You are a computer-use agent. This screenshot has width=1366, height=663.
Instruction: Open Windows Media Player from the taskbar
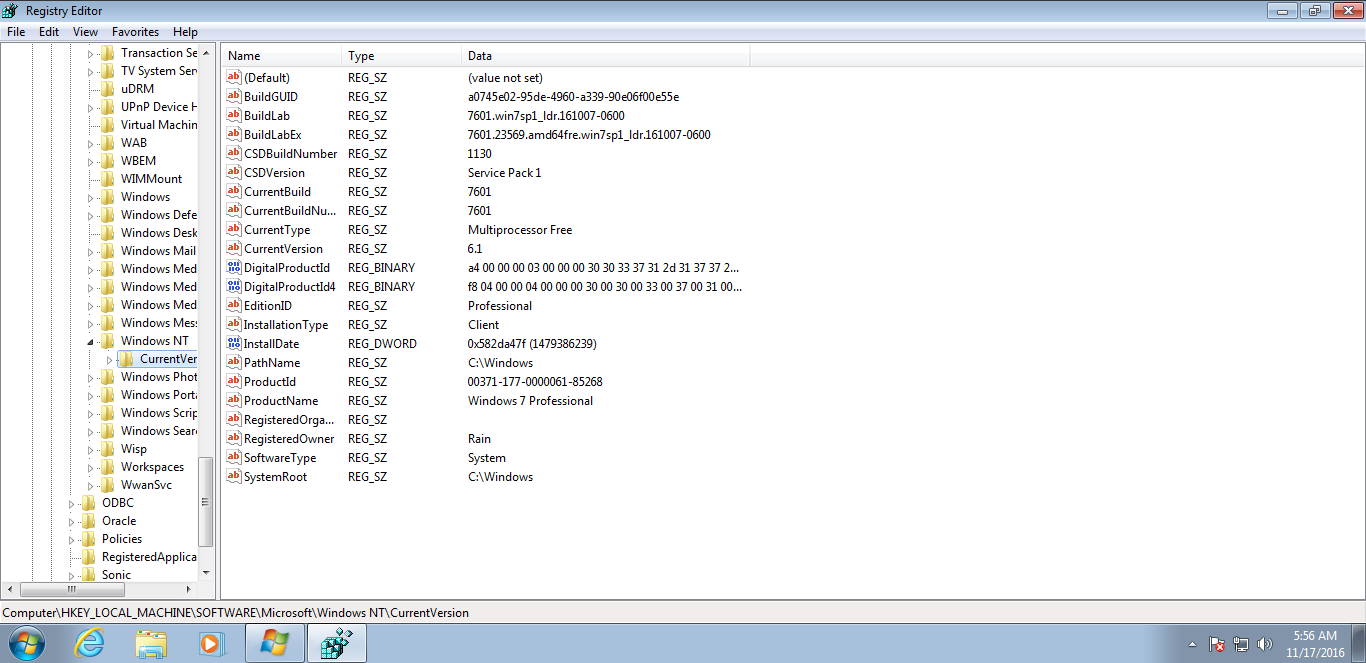pos(212,643)
